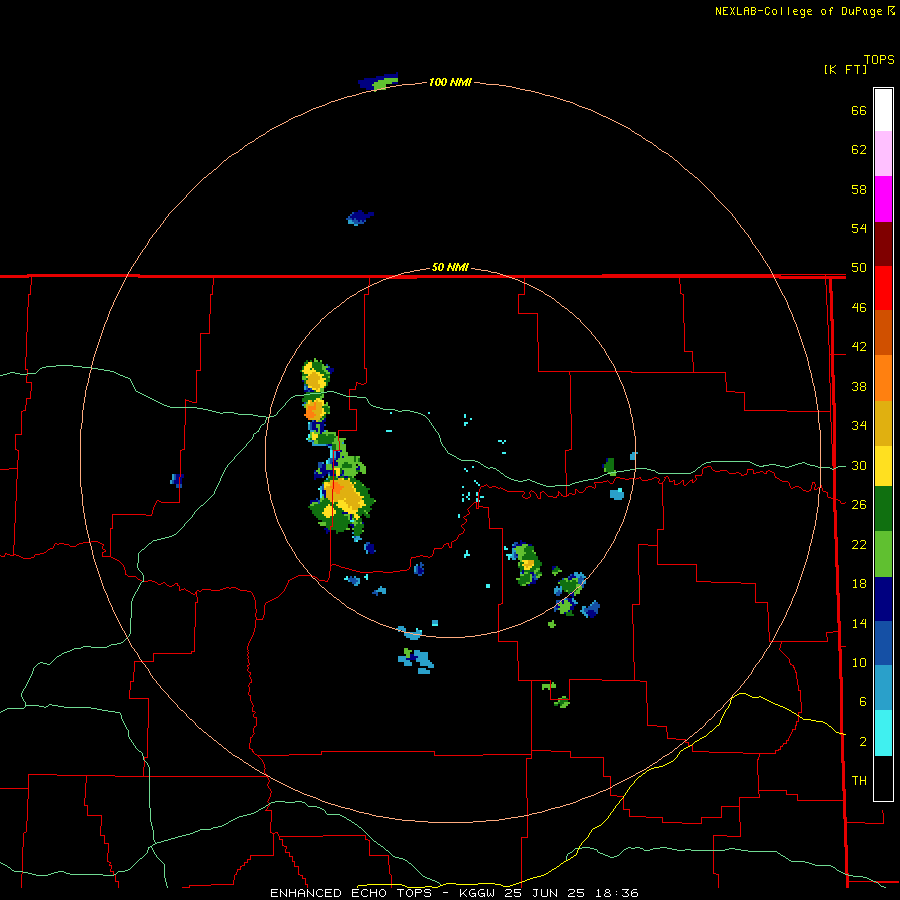Click the 100 NMI range ring label

pyautogui.click(x=450, y=82)
